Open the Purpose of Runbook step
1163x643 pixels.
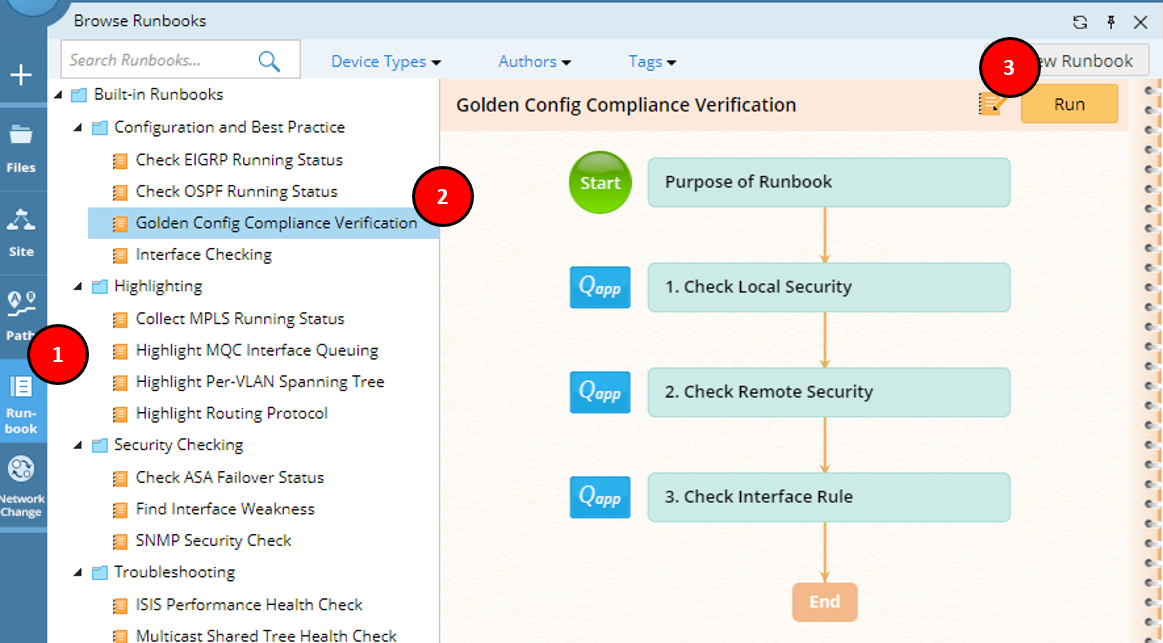click(828, 182)
